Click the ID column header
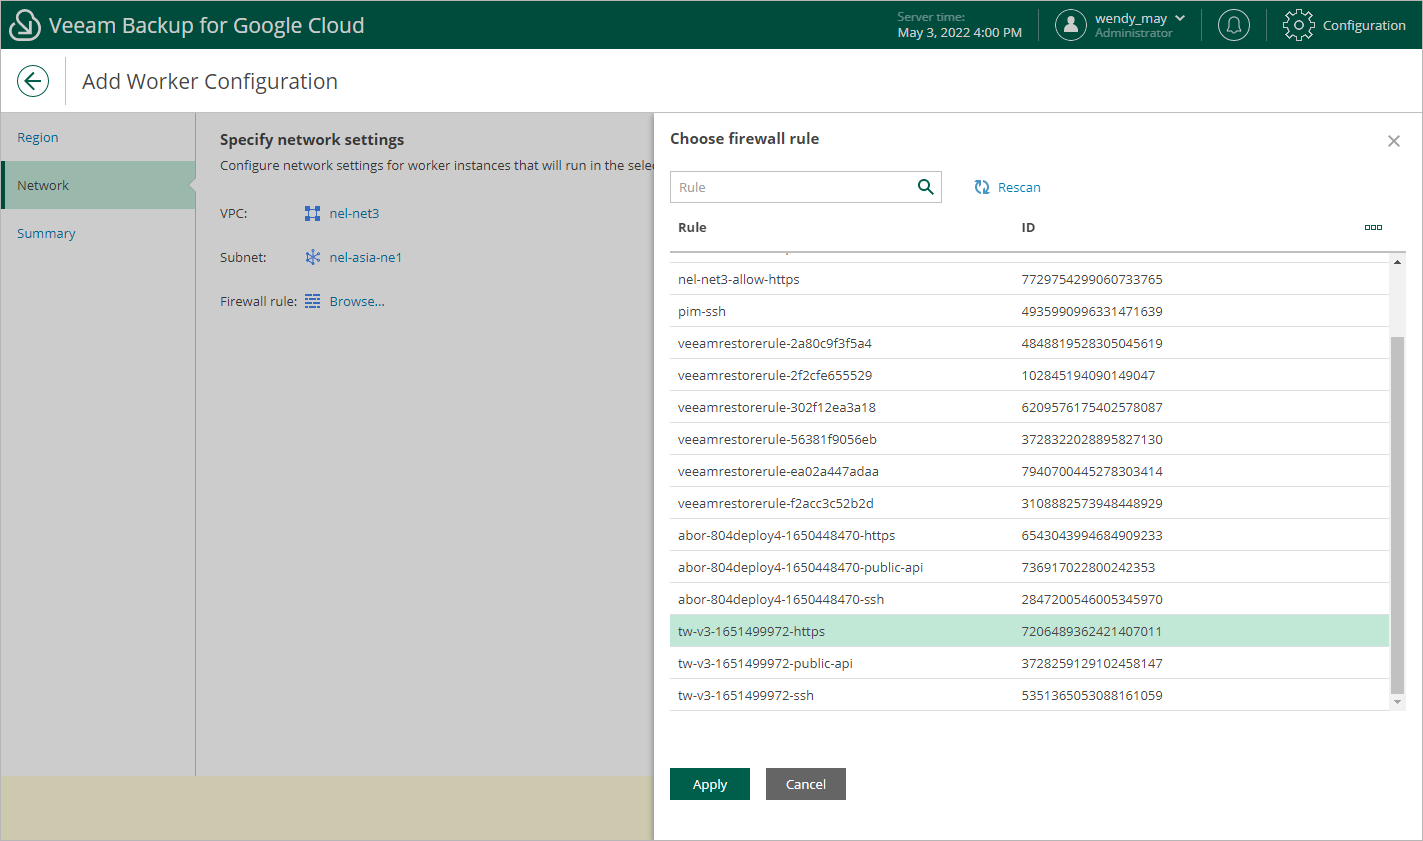This screenshot has width=1423, height=841. tap(1028, 227)
